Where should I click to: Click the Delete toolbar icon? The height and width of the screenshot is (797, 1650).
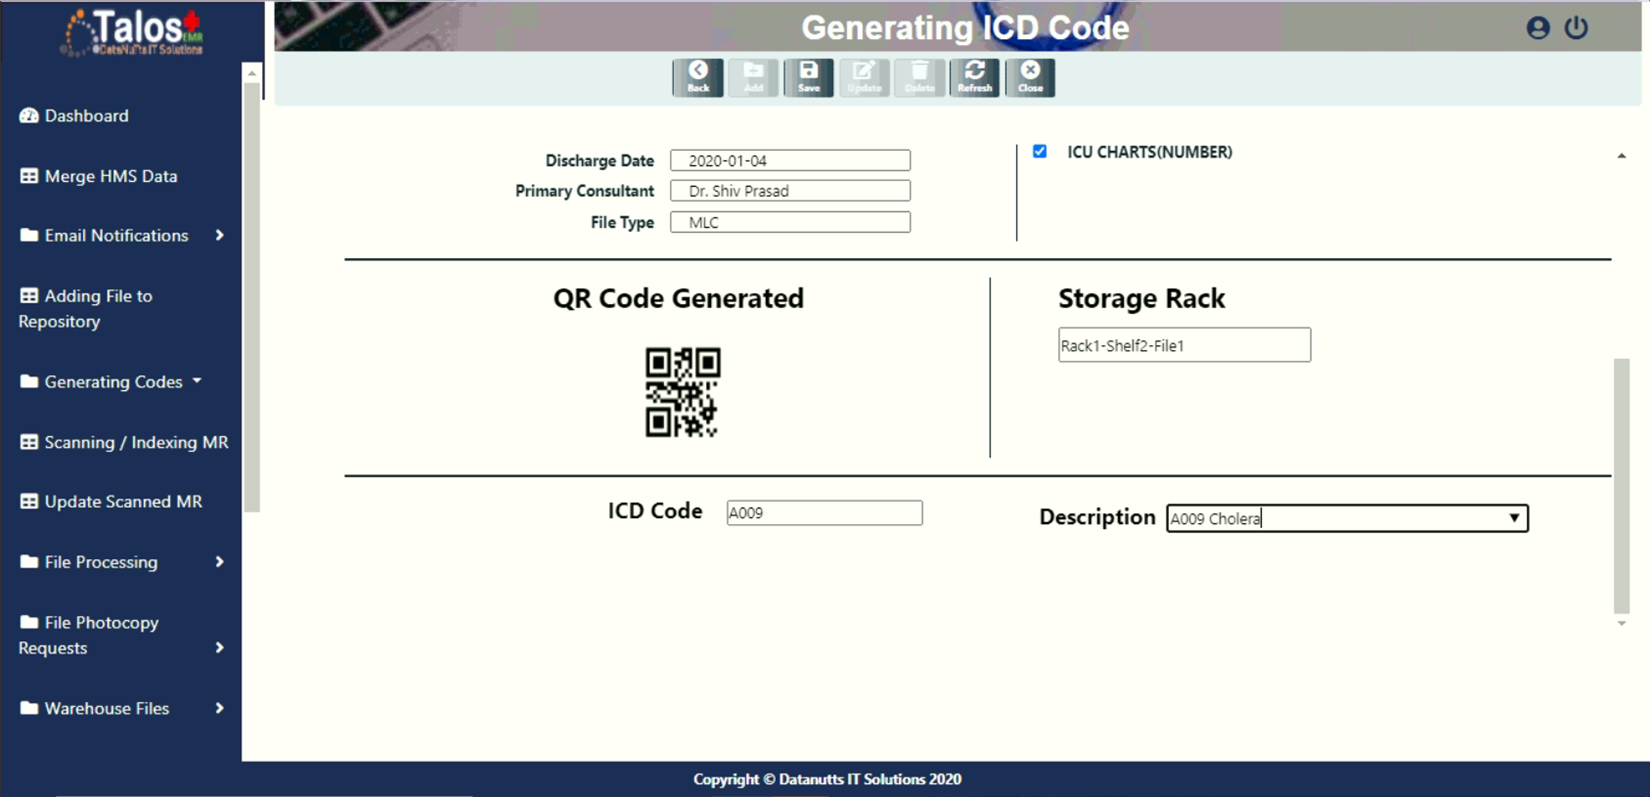point(919,77)
